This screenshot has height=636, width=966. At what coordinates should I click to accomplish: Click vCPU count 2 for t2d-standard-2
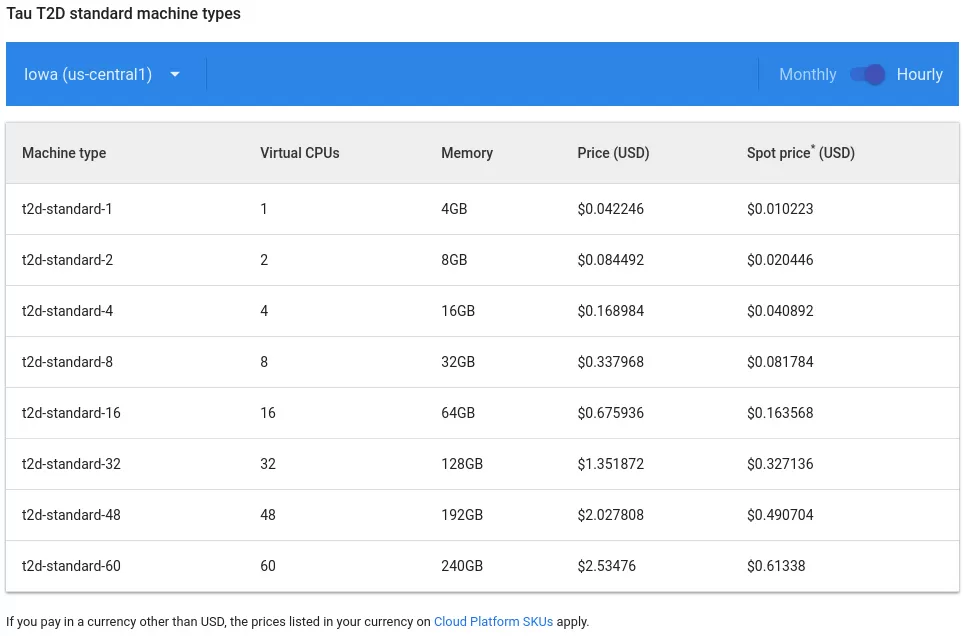point(264,260)
